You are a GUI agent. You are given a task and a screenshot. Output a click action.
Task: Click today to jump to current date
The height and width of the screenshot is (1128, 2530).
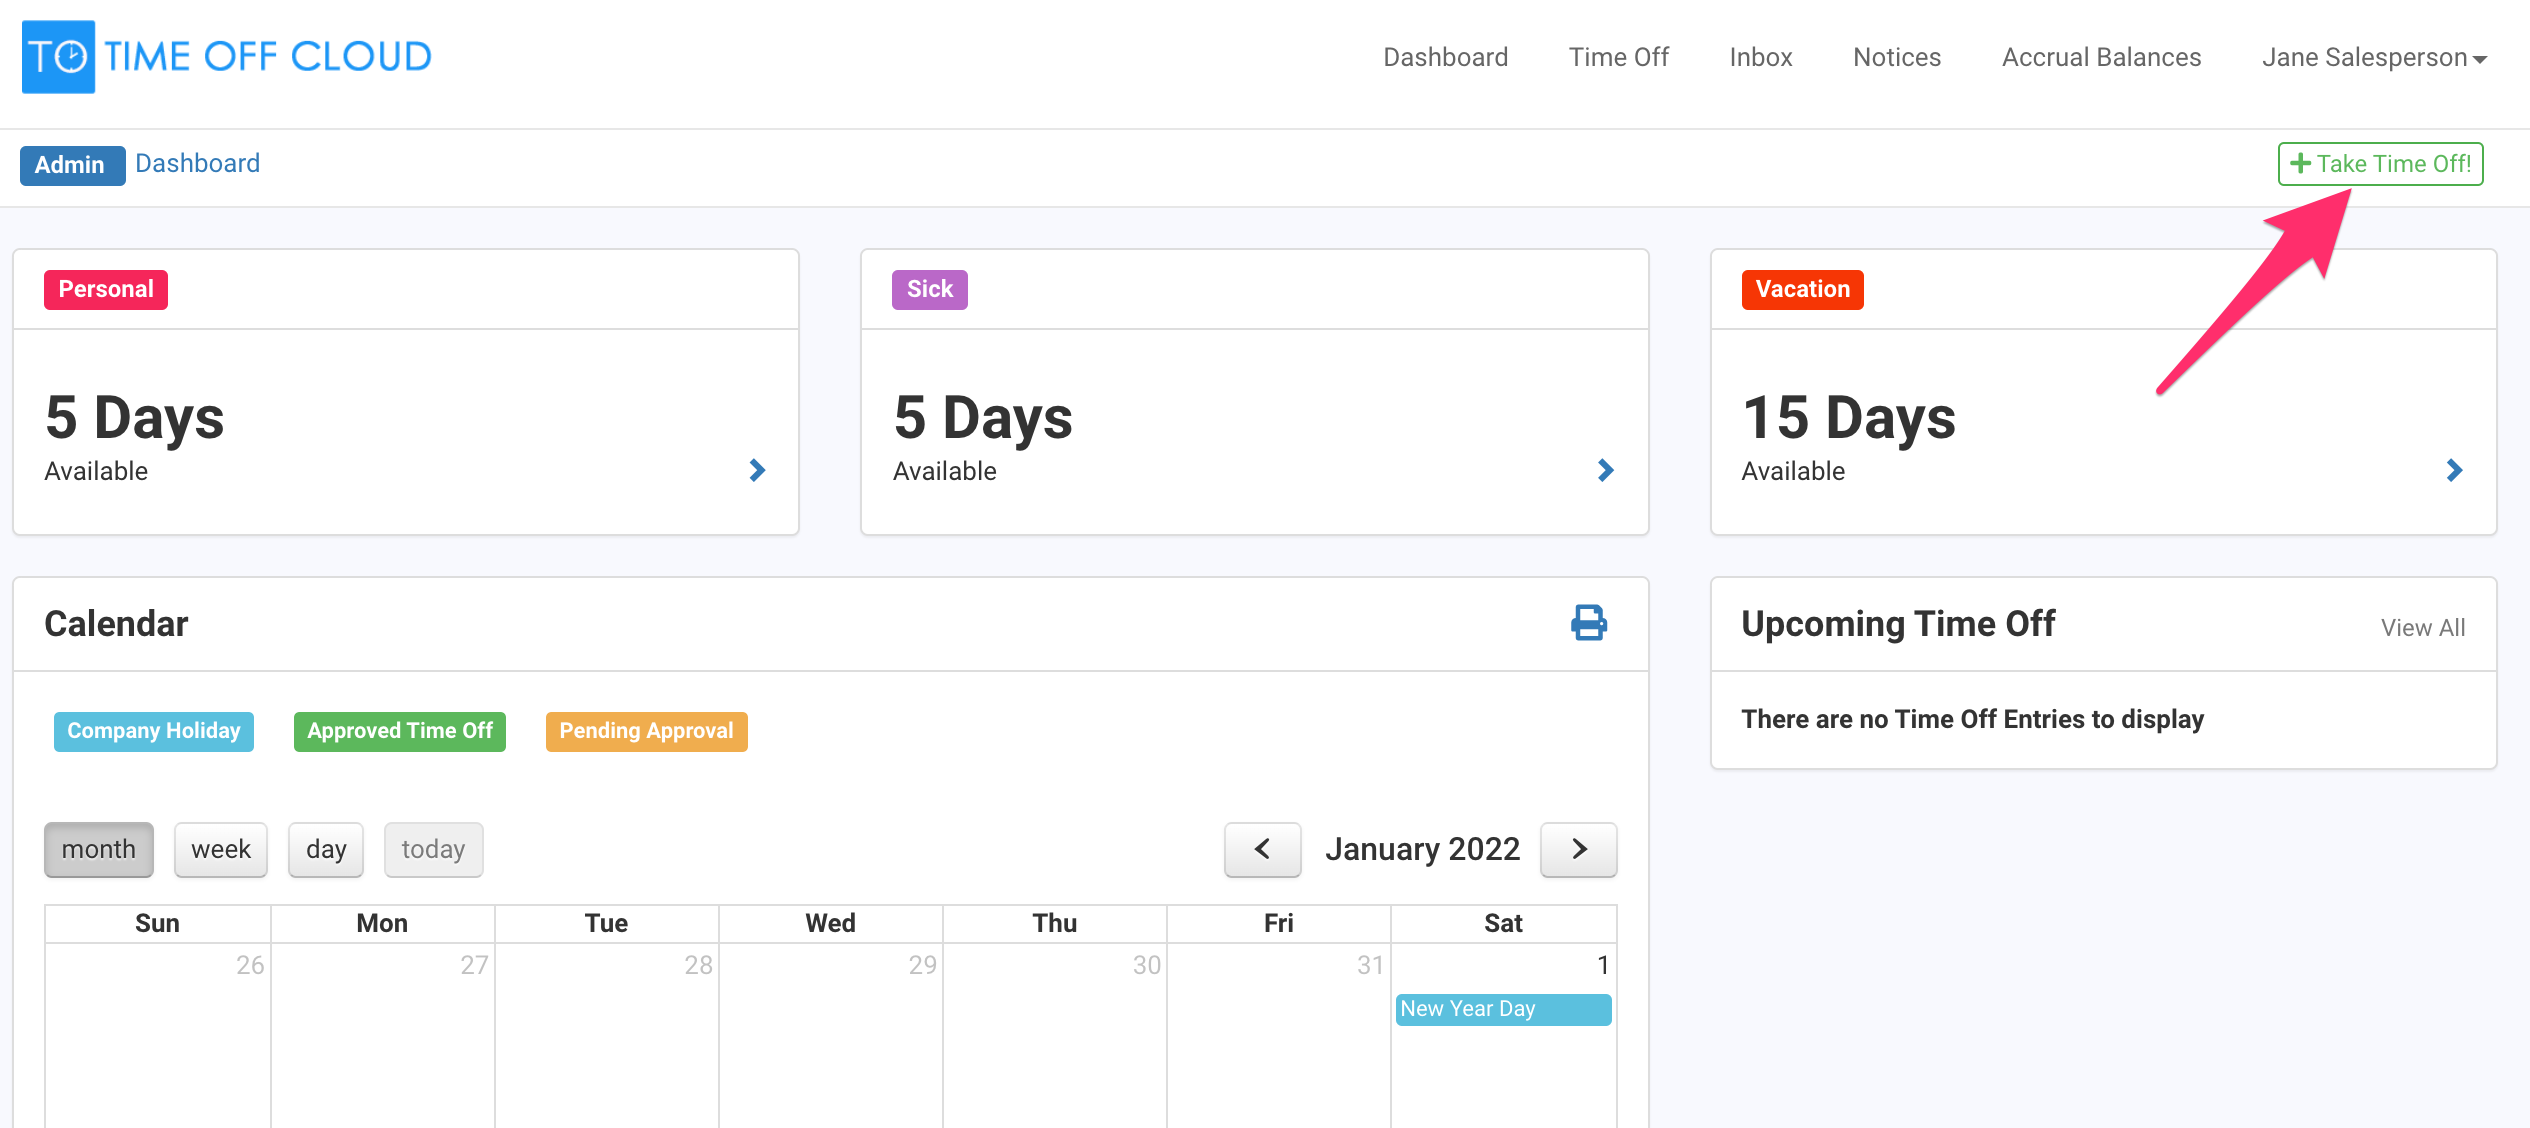coord(433,849)
